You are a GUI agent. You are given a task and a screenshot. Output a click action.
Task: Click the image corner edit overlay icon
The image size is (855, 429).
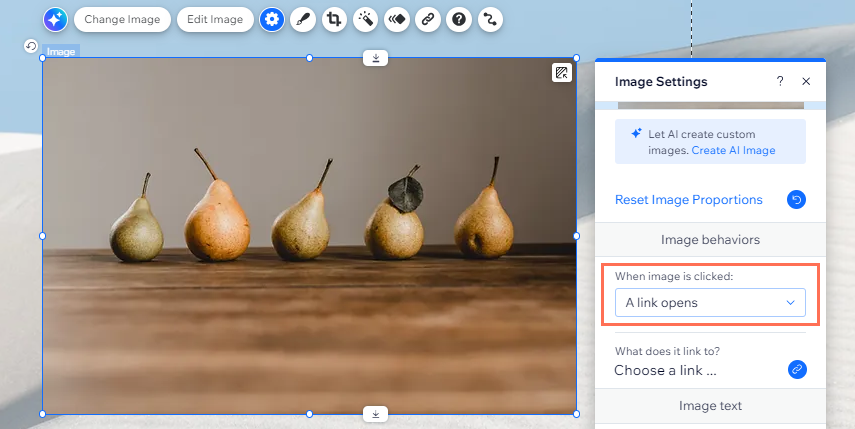[561, 73]
